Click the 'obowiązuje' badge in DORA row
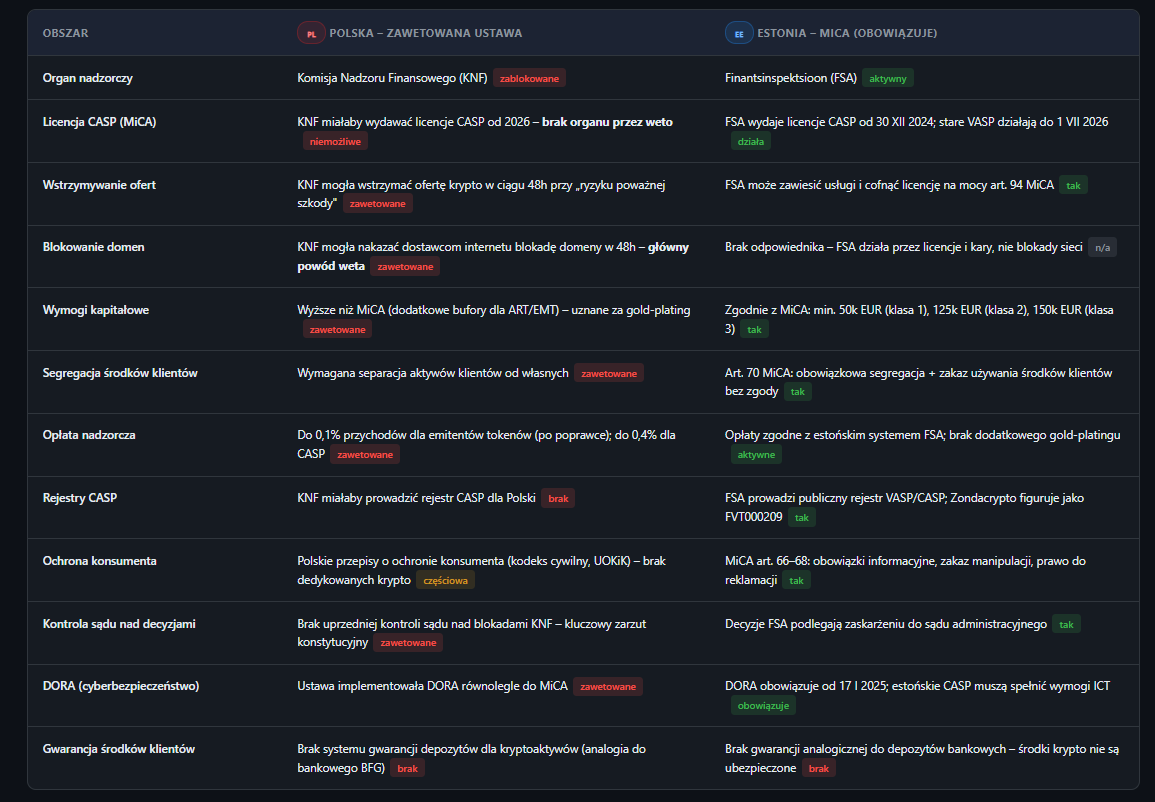The height and width of the screenshot is (802, 1155). pyautogui.click(x=763, y=706)
